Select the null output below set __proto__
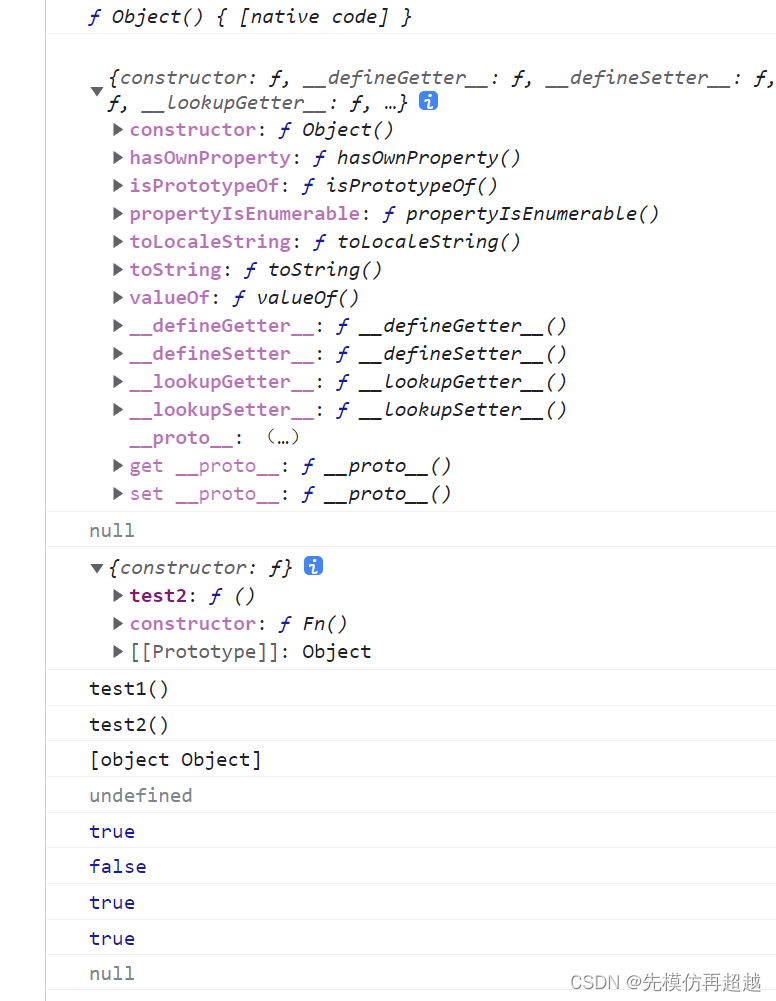The height and width of the screenshot is (1001, 776). [x=112, y=531]
